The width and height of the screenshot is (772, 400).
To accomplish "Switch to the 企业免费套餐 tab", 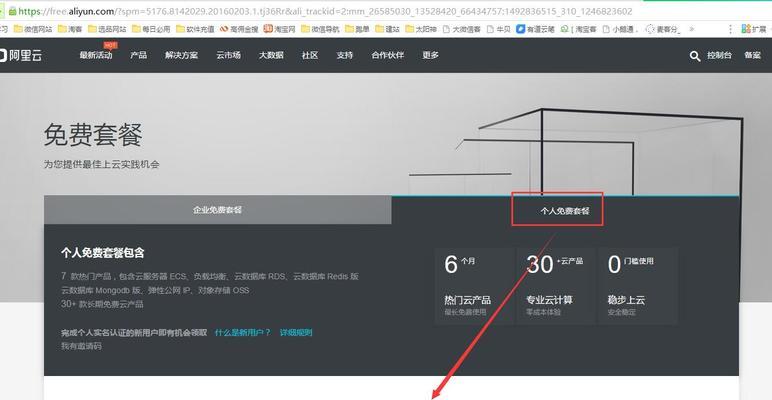I will tap(218, 210).
